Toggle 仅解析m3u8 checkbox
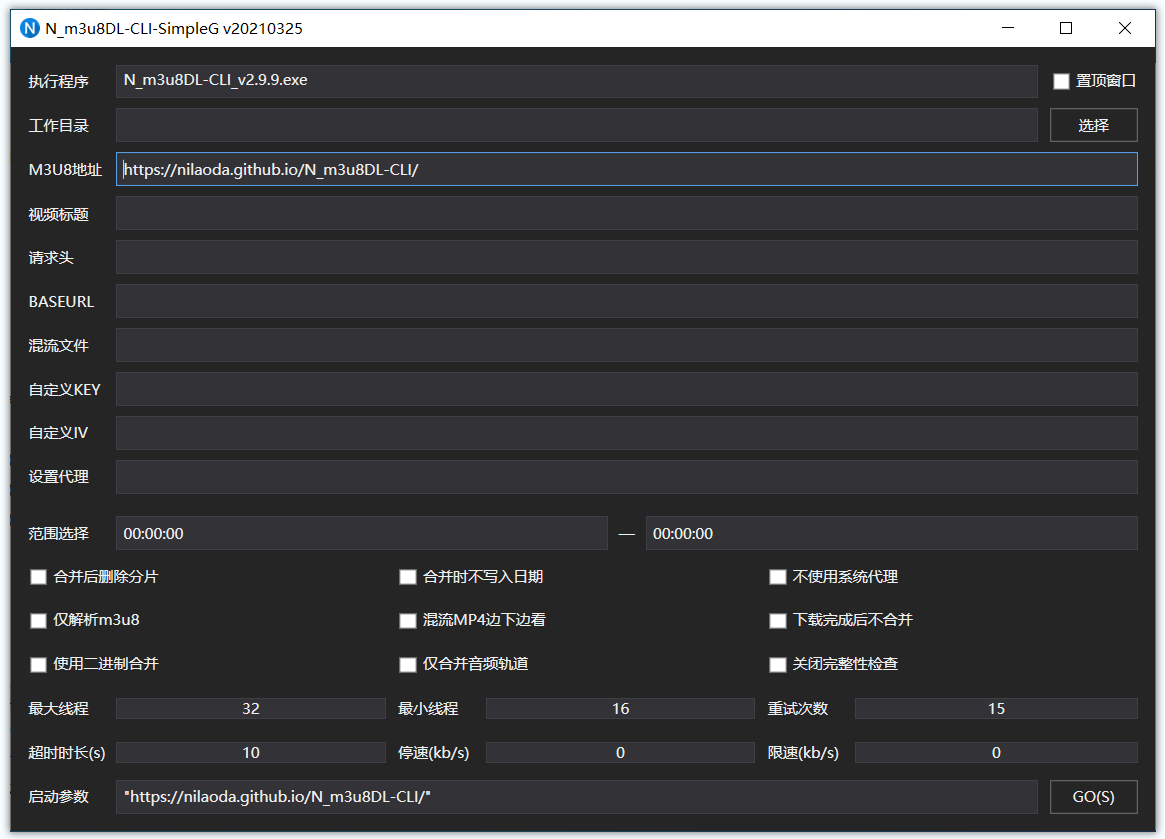 point(38,621)
